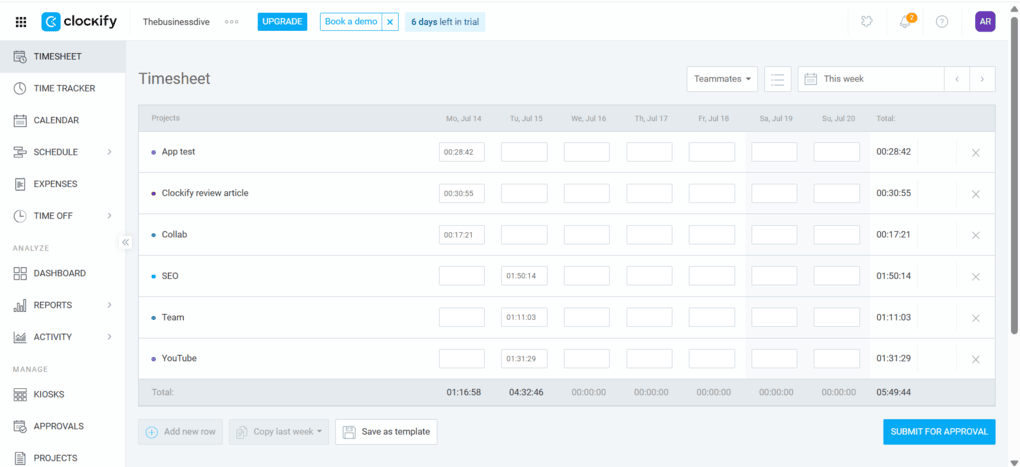Click the Clockify logo
1020x467 pixels.
tap(79, 21)
